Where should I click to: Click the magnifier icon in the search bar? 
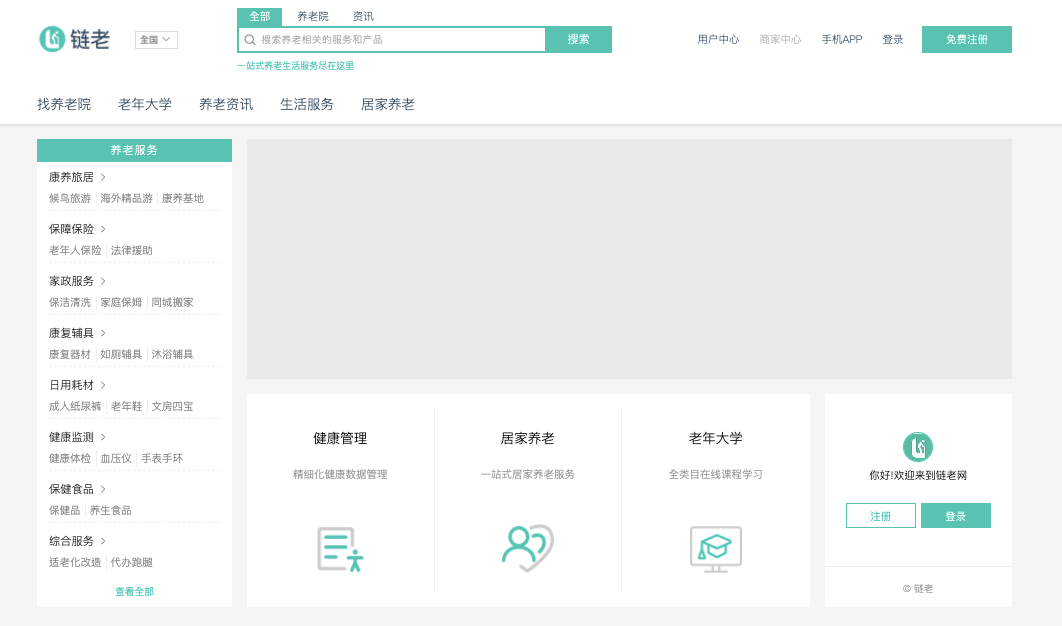249,39
